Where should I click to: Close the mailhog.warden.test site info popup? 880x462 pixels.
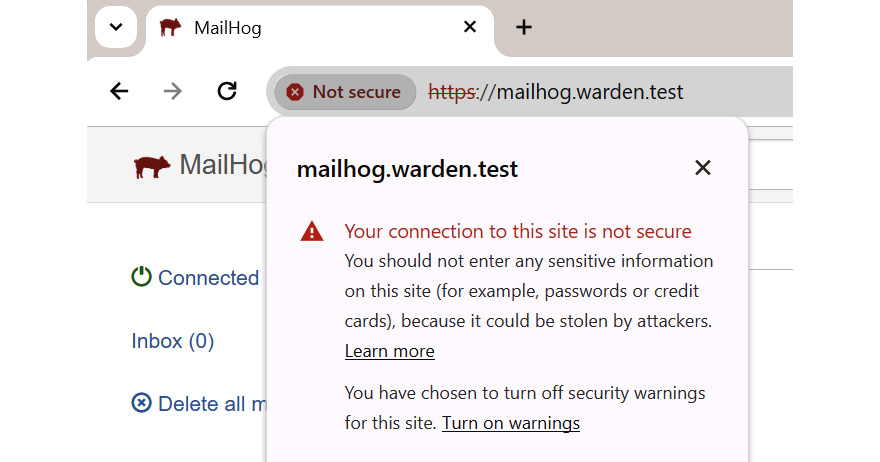coord(703,167)
